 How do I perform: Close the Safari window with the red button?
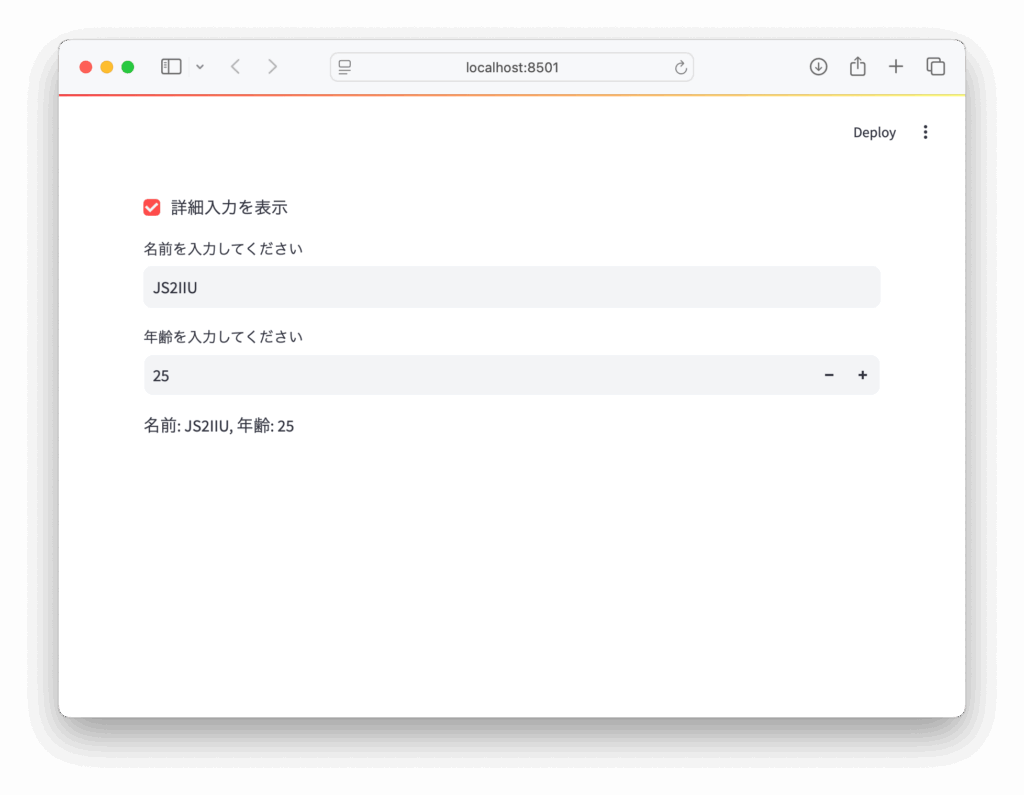[x=86, y=67]
